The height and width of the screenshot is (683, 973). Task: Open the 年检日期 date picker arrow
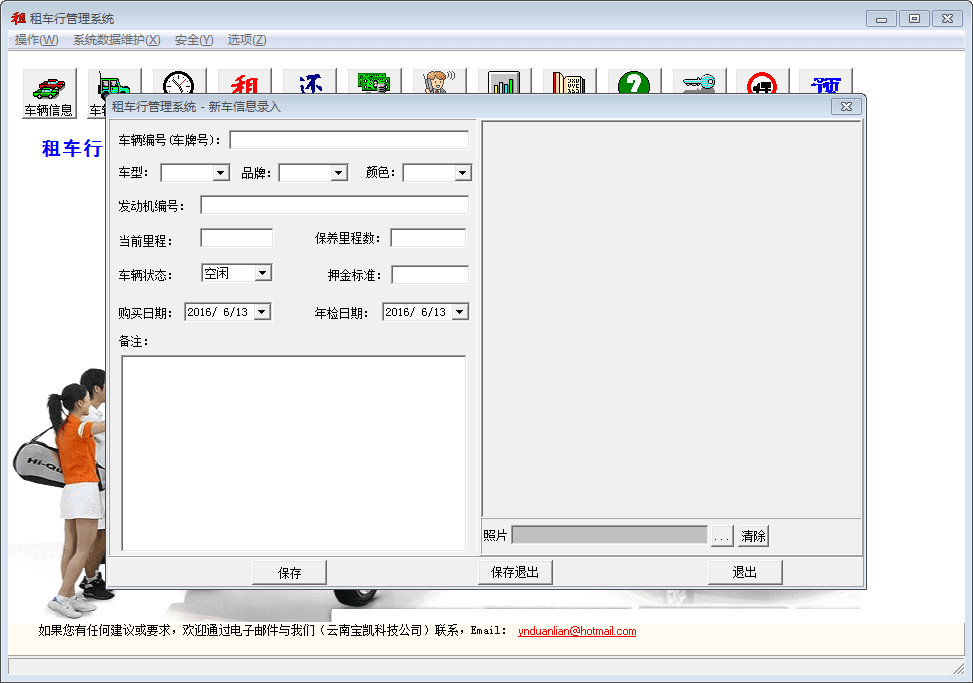click(460, 311)
